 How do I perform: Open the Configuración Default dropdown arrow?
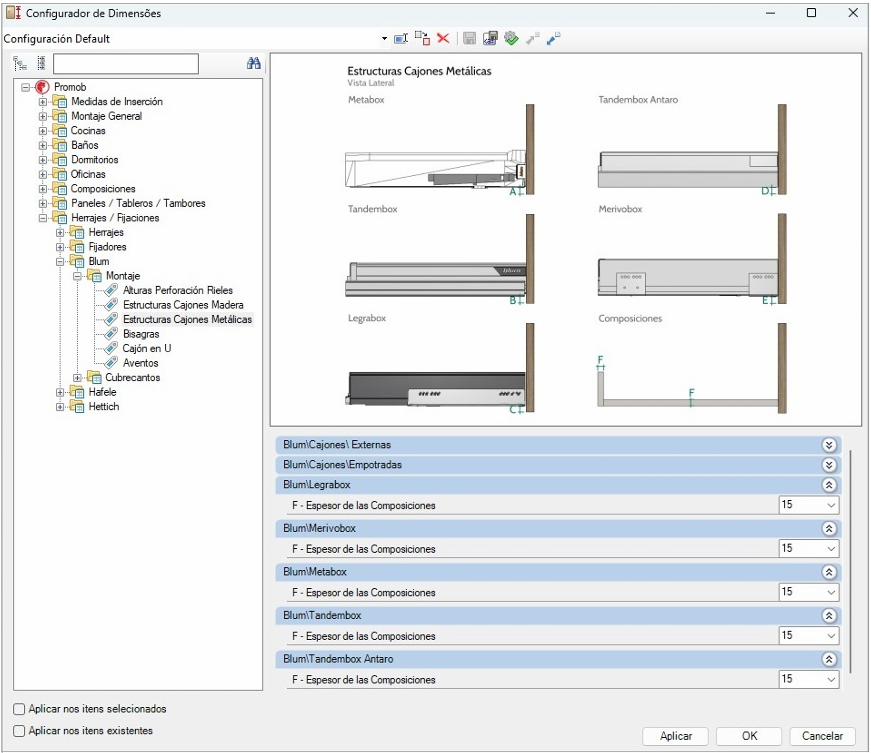pyautogui.click(x=384, y=39)
